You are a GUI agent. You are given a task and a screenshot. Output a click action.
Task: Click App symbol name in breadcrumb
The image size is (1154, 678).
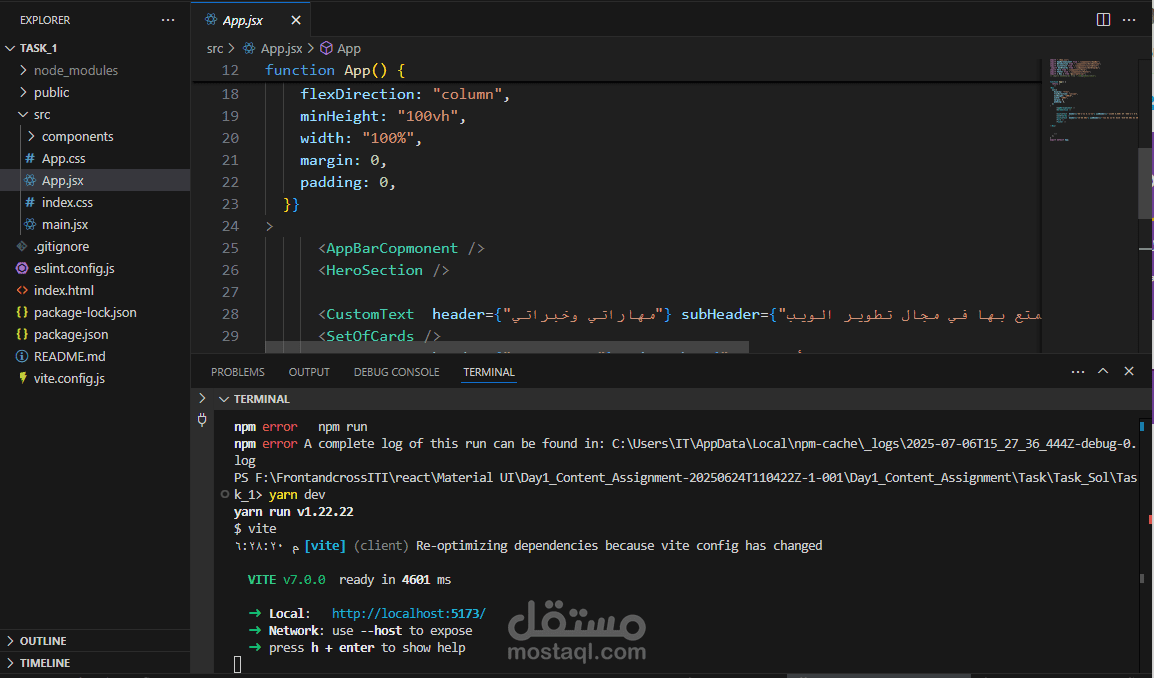tap(349, 49)
